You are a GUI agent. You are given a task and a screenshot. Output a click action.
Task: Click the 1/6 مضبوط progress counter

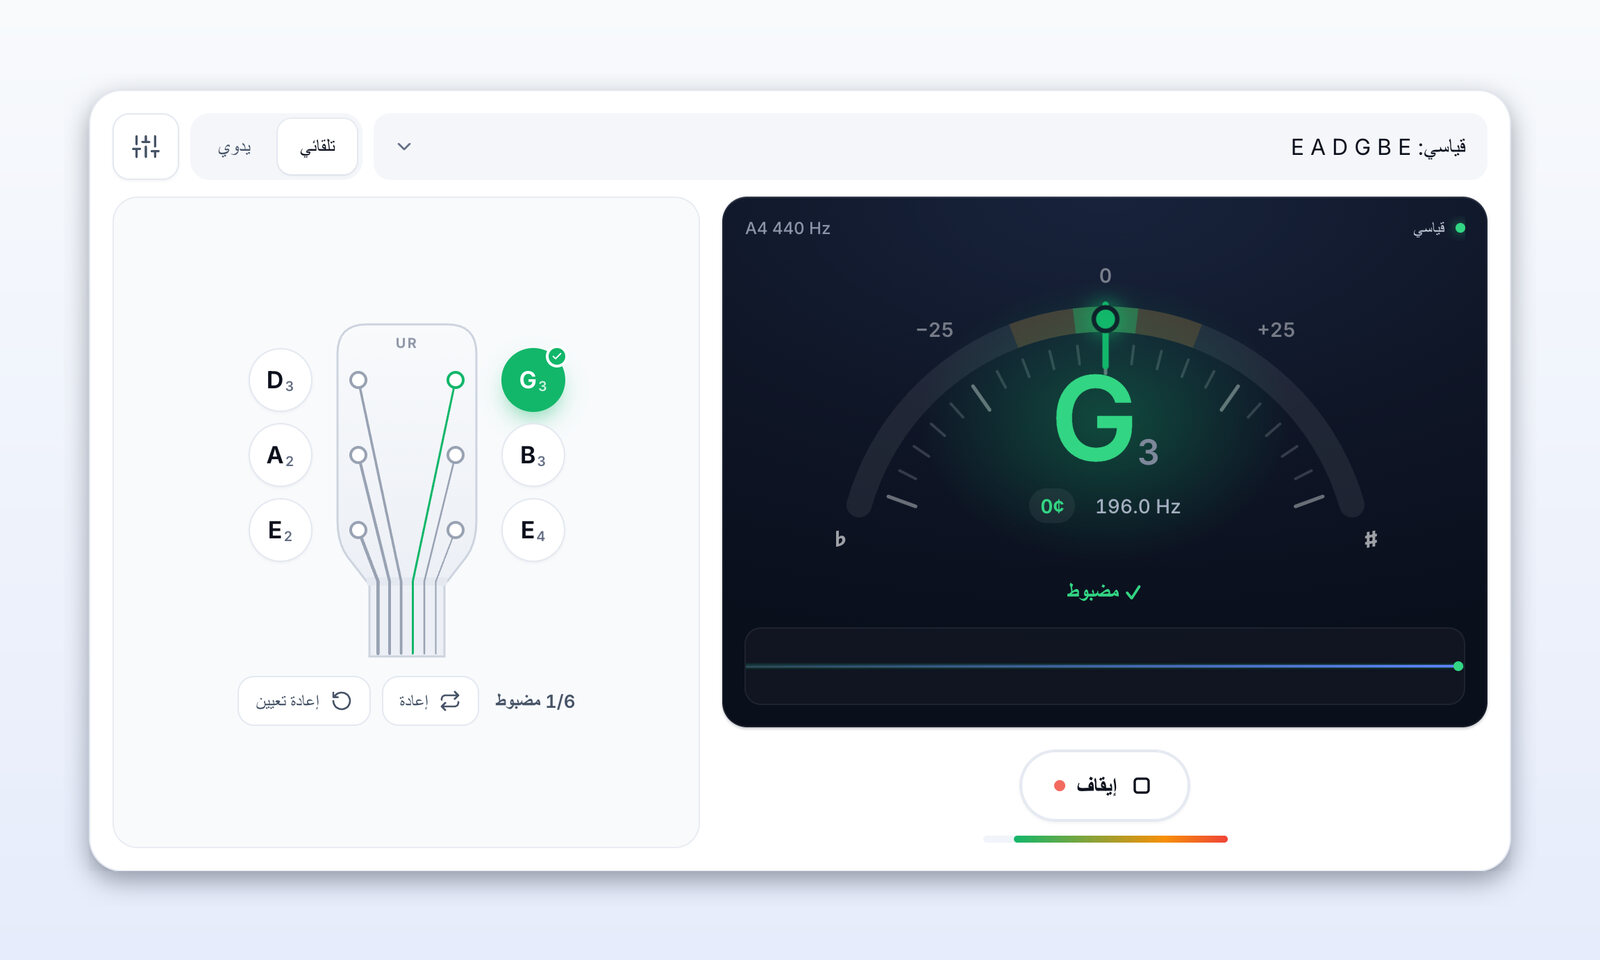point(535,701)
